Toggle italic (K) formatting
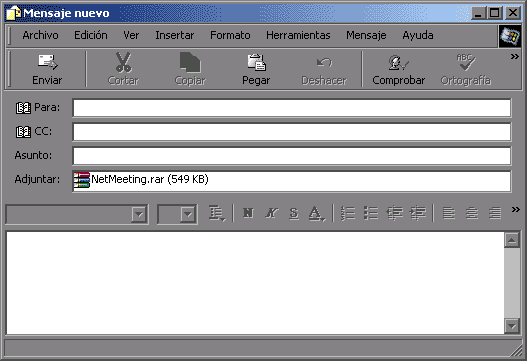 coord(271,213)
